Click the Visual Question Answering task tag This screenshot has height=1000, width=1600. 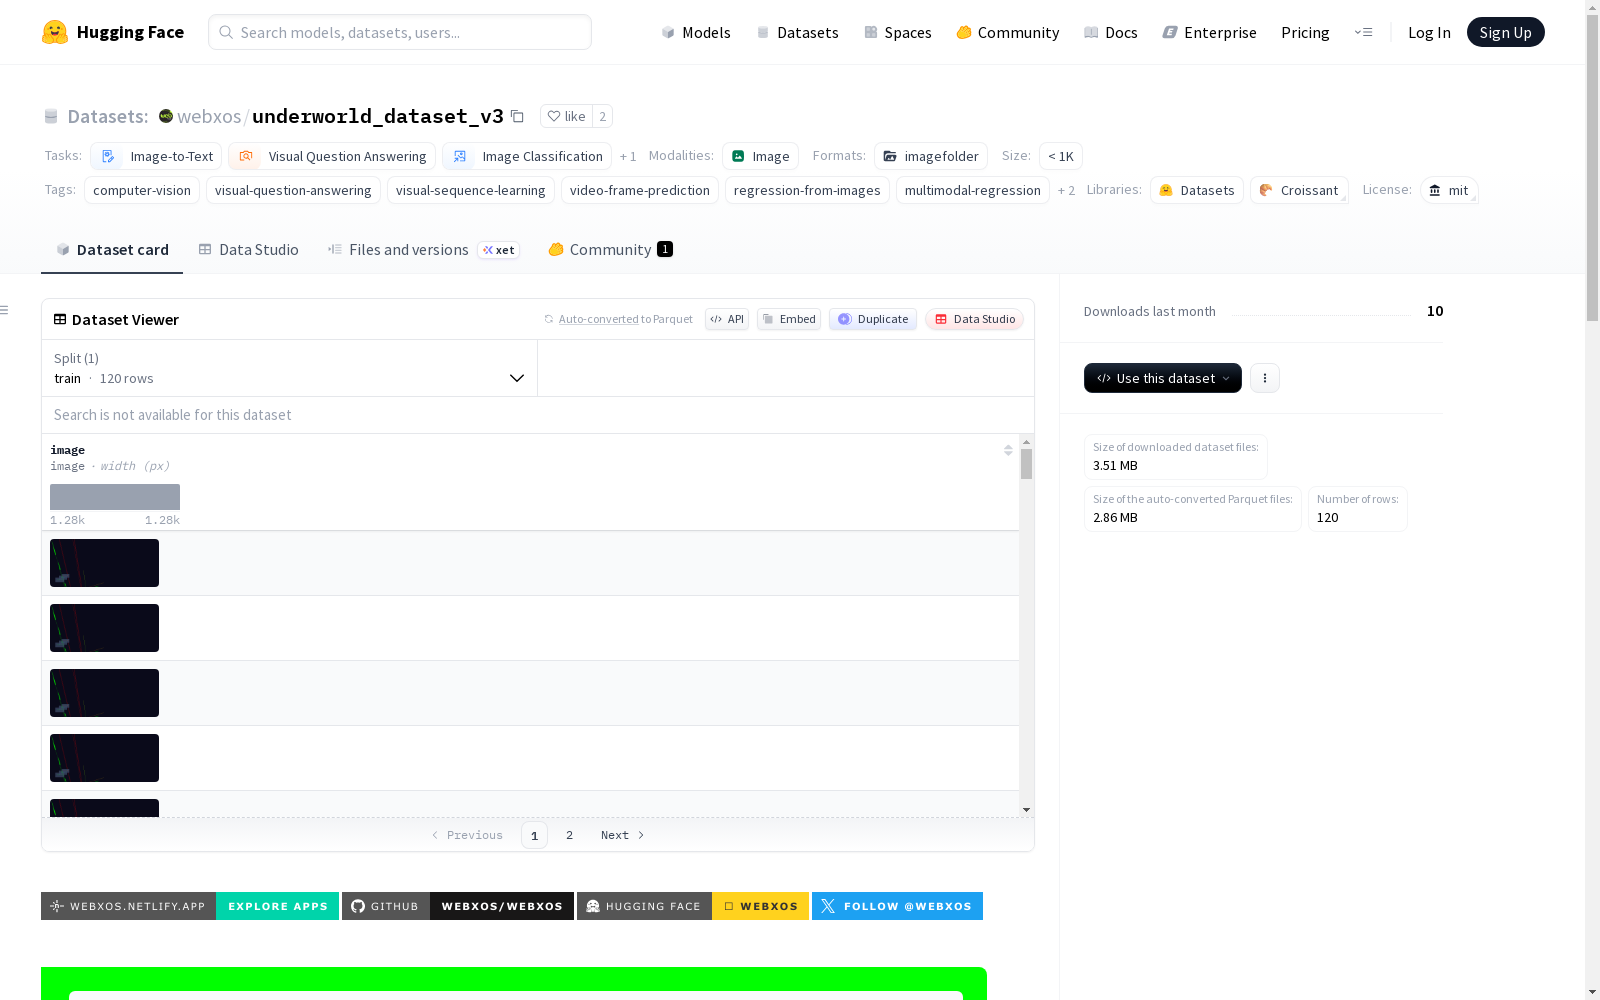point(332,156)
